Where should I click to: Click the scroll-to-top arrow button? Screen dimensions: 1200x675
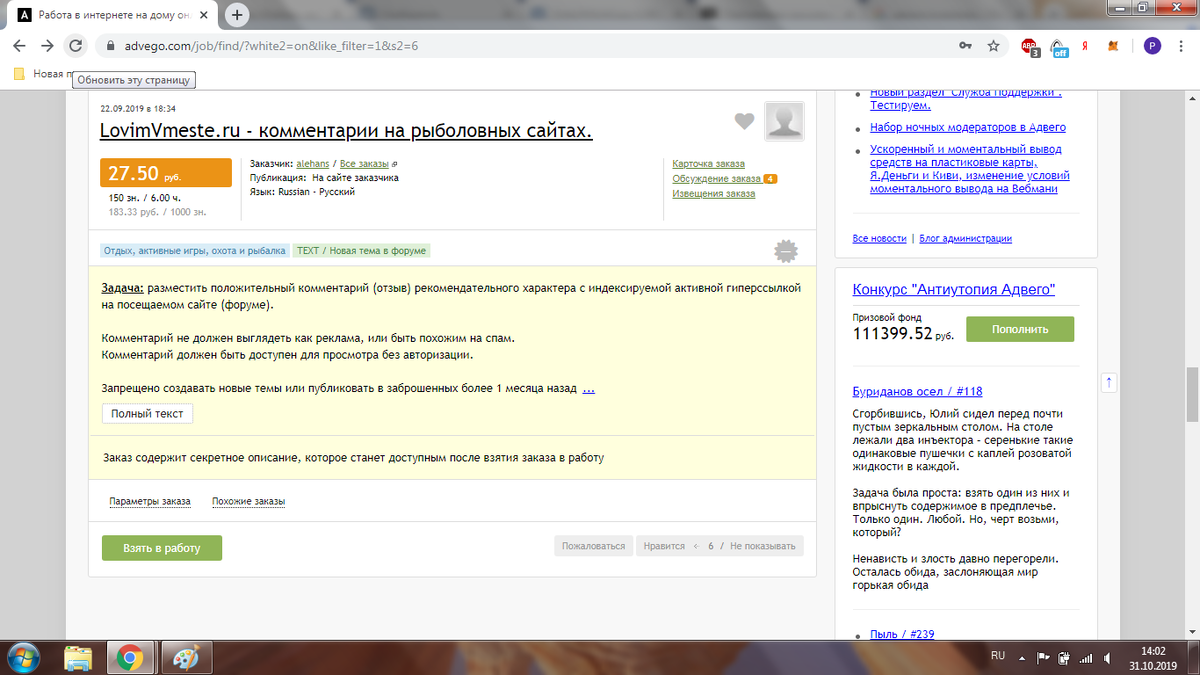pyautogui.click(x=1109, y=384)
